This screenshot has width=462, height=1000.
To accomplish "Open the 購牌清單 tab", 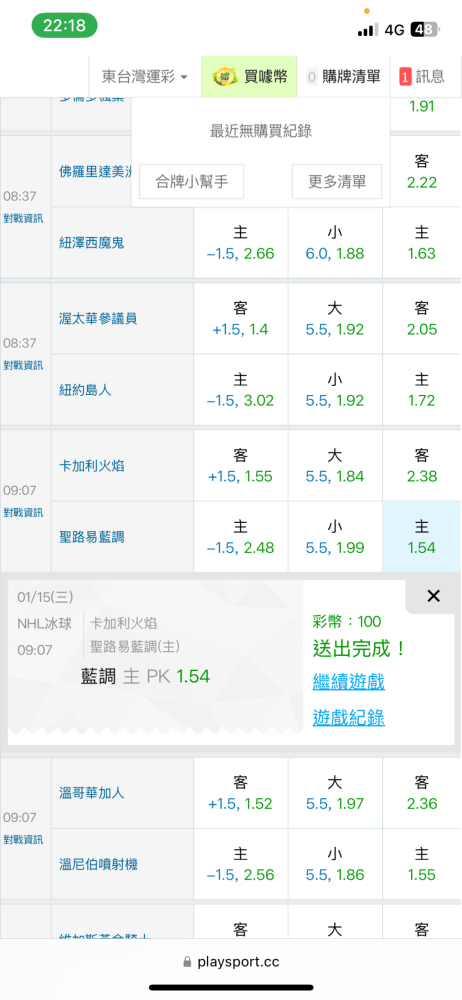I will (x=344, y=77).
